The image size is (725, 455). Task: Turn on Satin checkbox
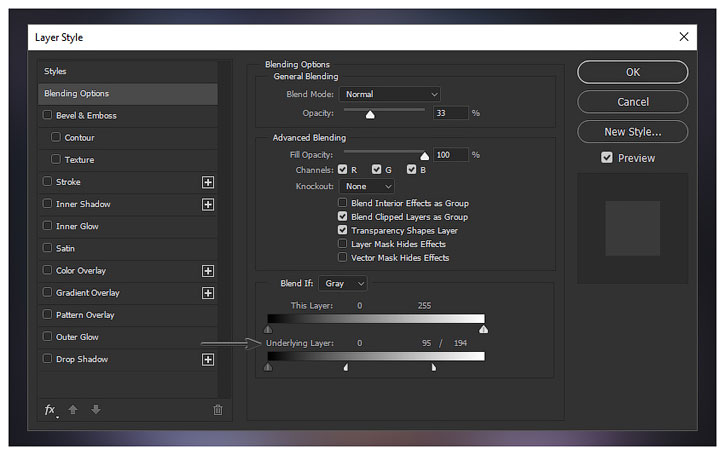pyautogui.click(x=47, y=248)
